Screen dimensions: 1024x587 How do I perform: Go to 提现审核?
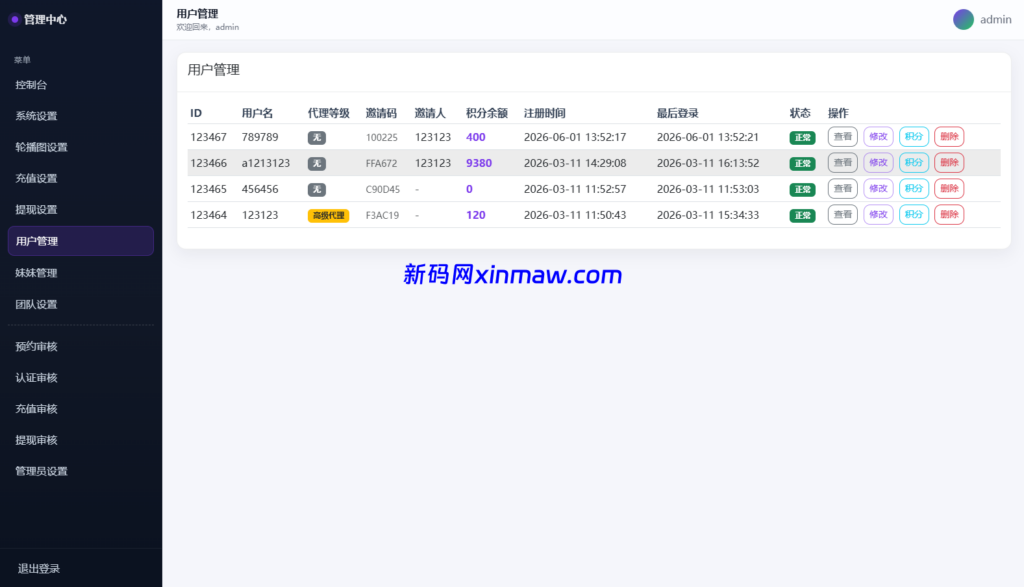pyautogui.click(x=81, y=440)
